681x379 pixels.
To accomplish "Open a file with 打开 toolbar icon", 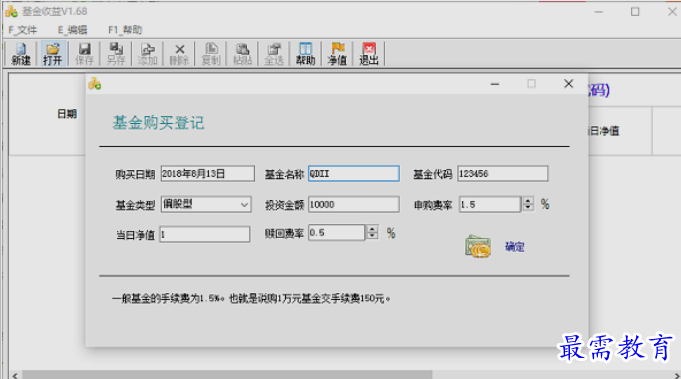I will [x=53, y=54].
